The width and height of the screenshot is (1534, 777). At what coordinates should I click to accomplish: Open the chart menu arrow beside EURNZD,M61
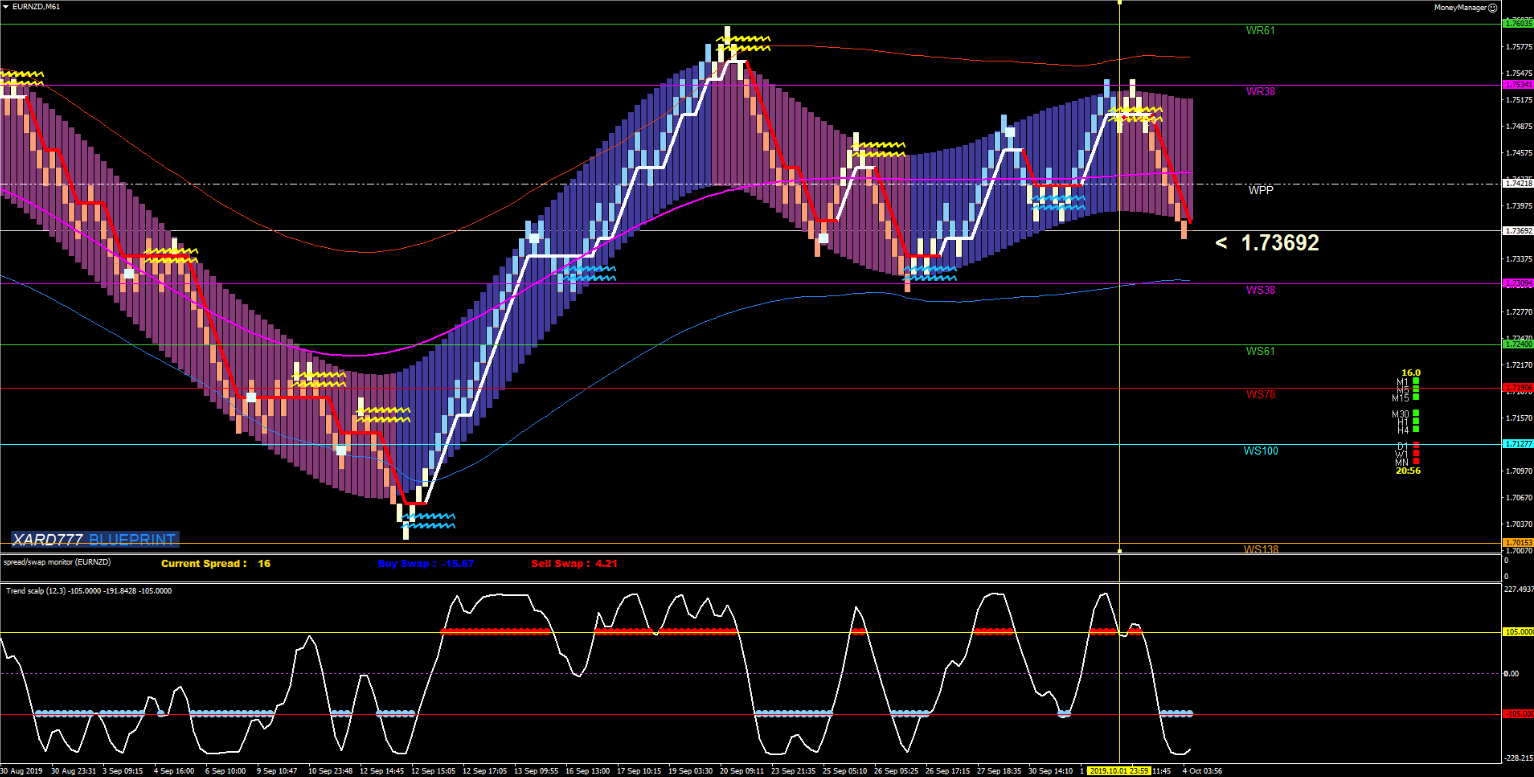(5, 7)
